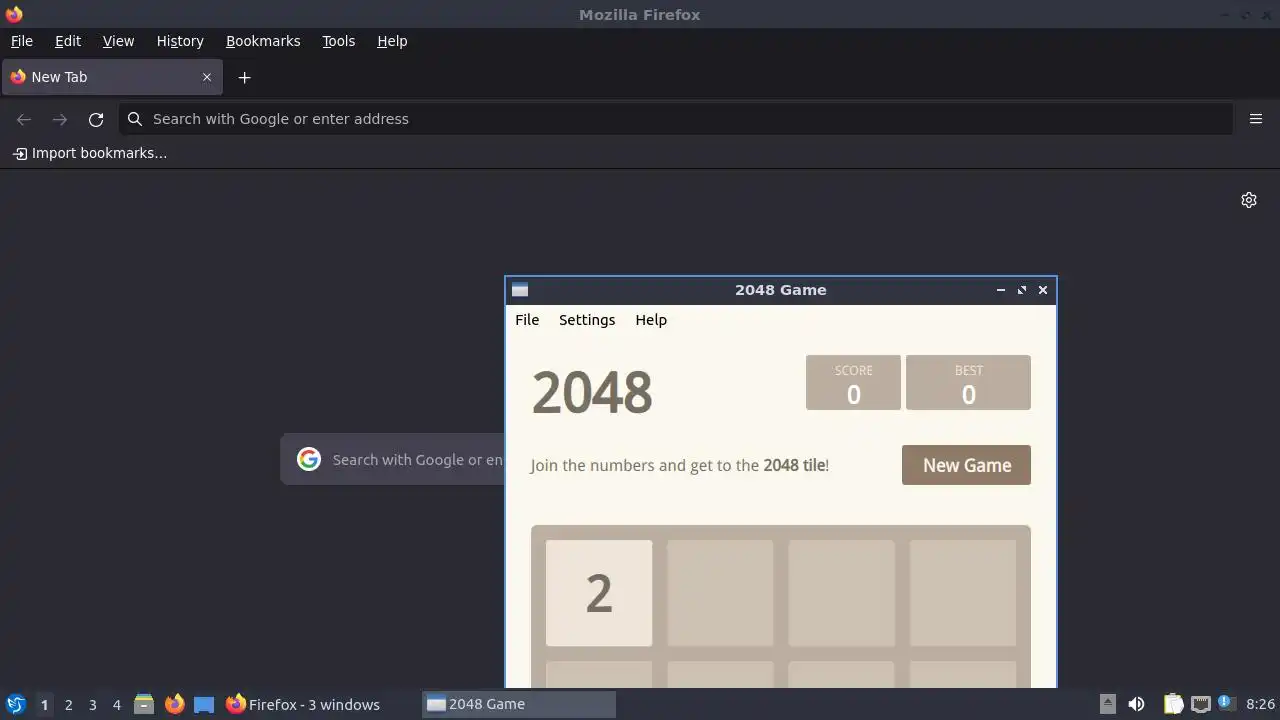Click the clipboard tray icon
Viewport: 1280px width, 720px height.
(1173, 704)
